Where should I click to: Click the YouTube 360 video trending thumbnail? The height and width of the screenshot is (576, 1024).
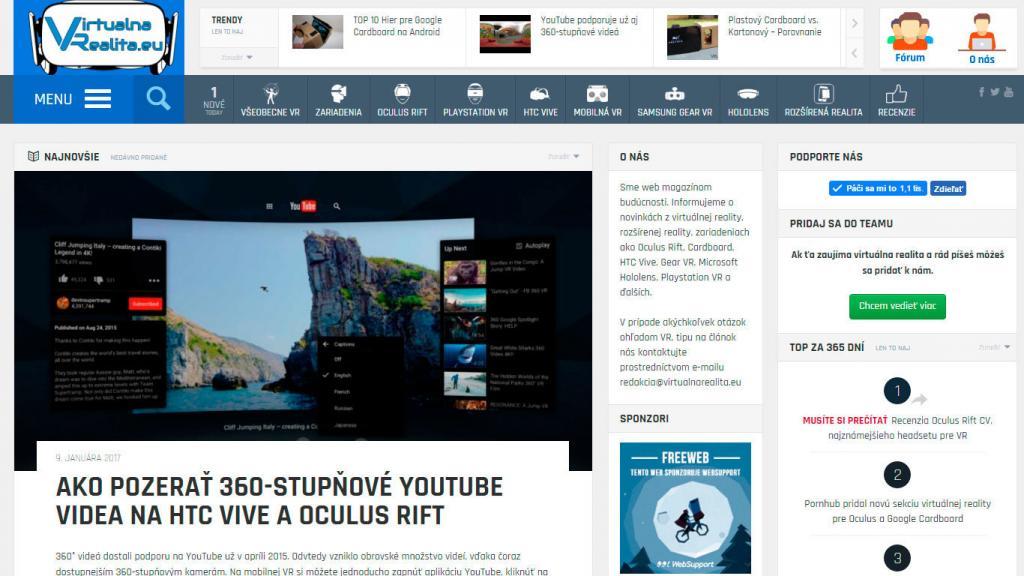point(505,34)
